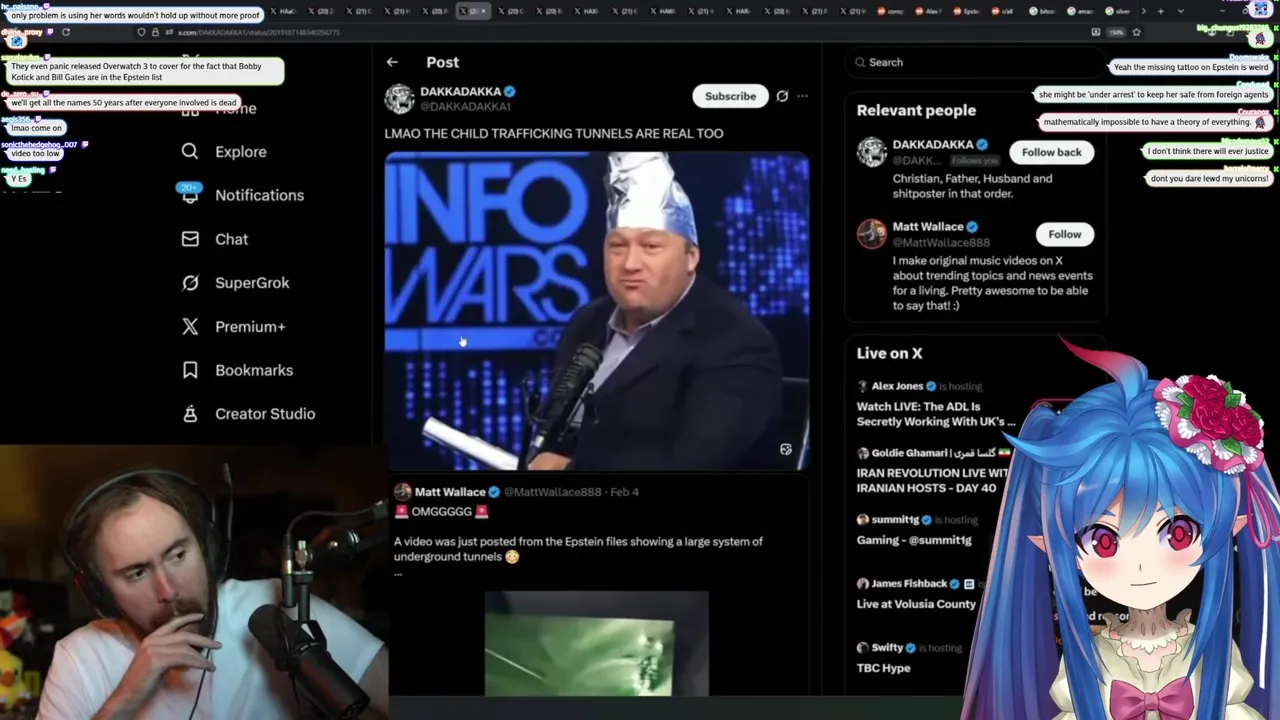Open the 'Live at Volusia County' broadcast

pos(916,604)
